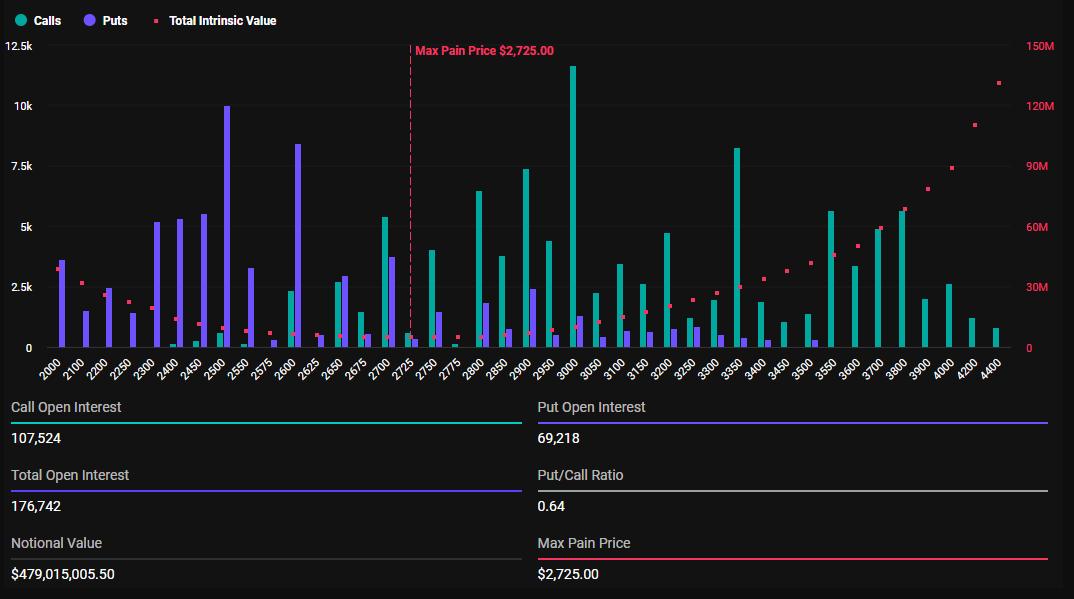
Task: Click the 4400 strike label on the x-axis
Action: (x=990, y=368)
